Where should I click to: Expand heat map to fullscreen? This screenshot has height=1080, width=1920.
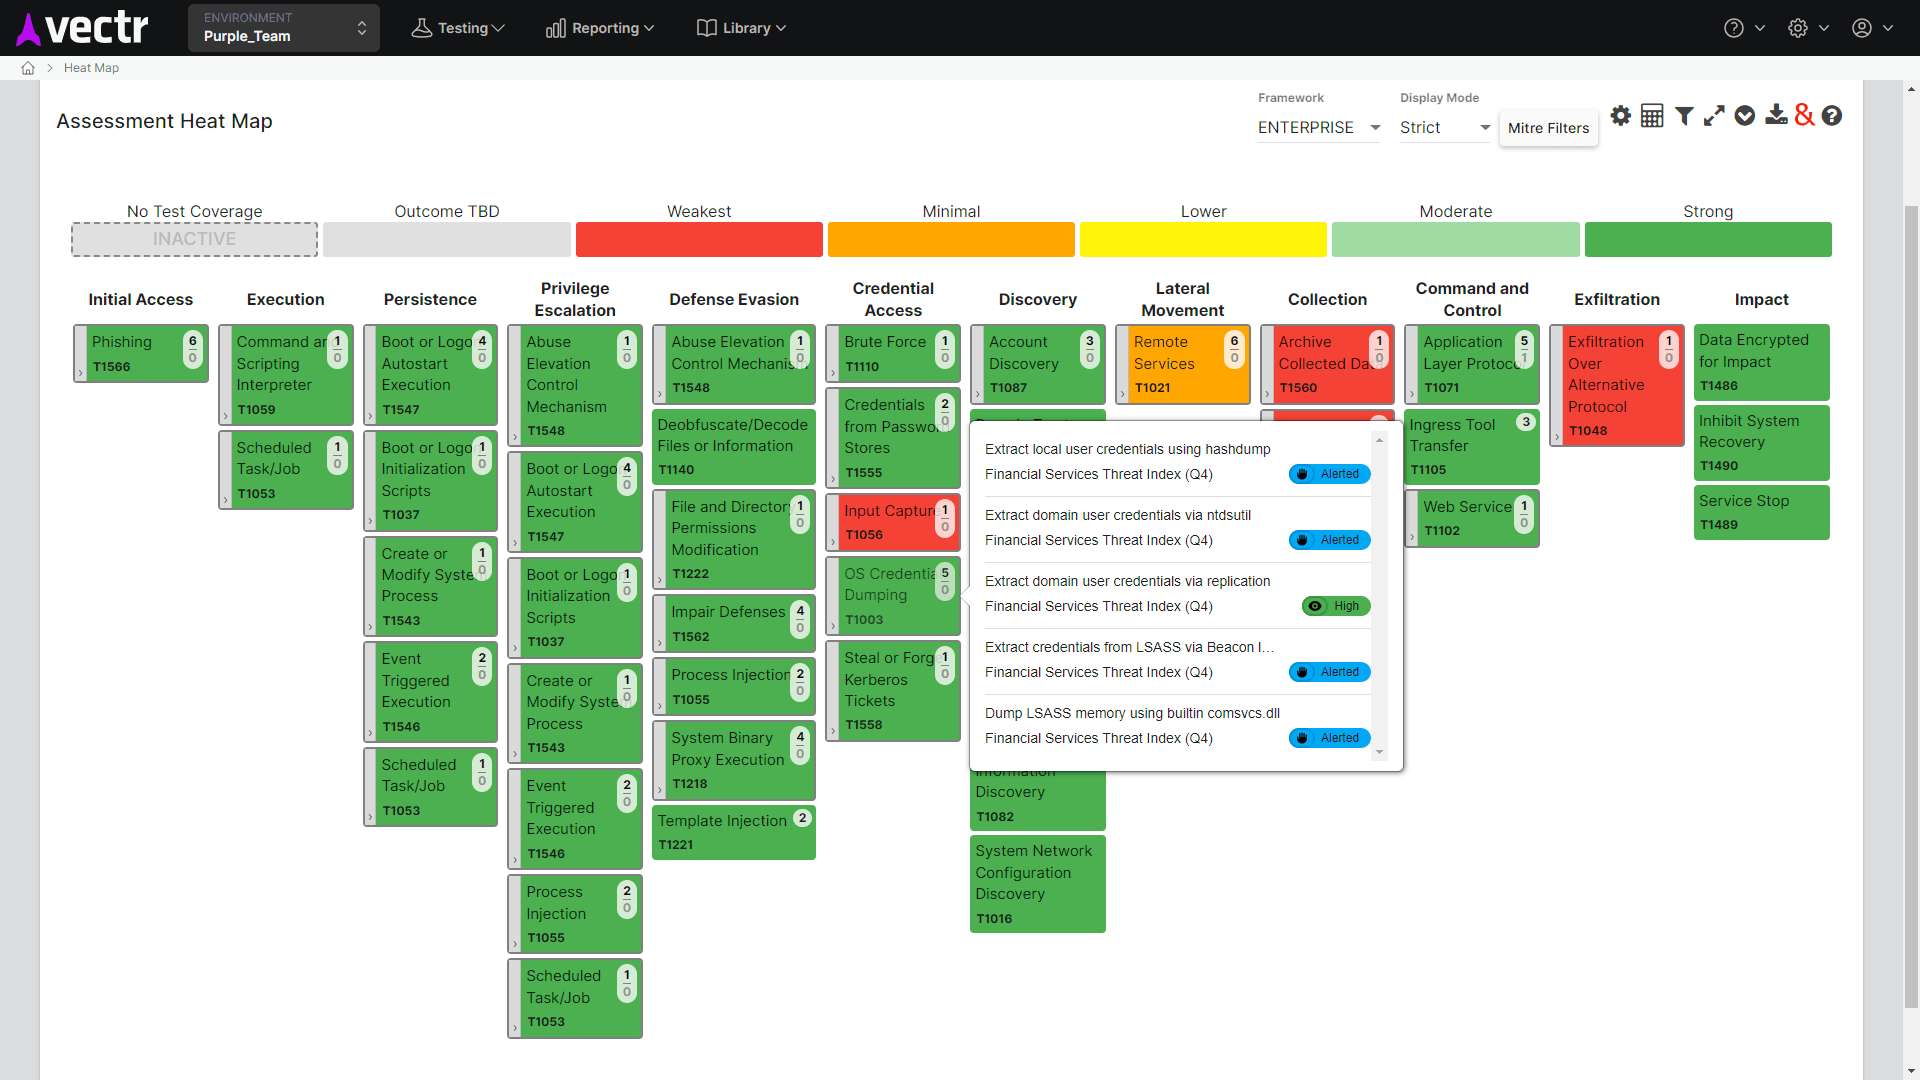click(x=1714, y=116)
